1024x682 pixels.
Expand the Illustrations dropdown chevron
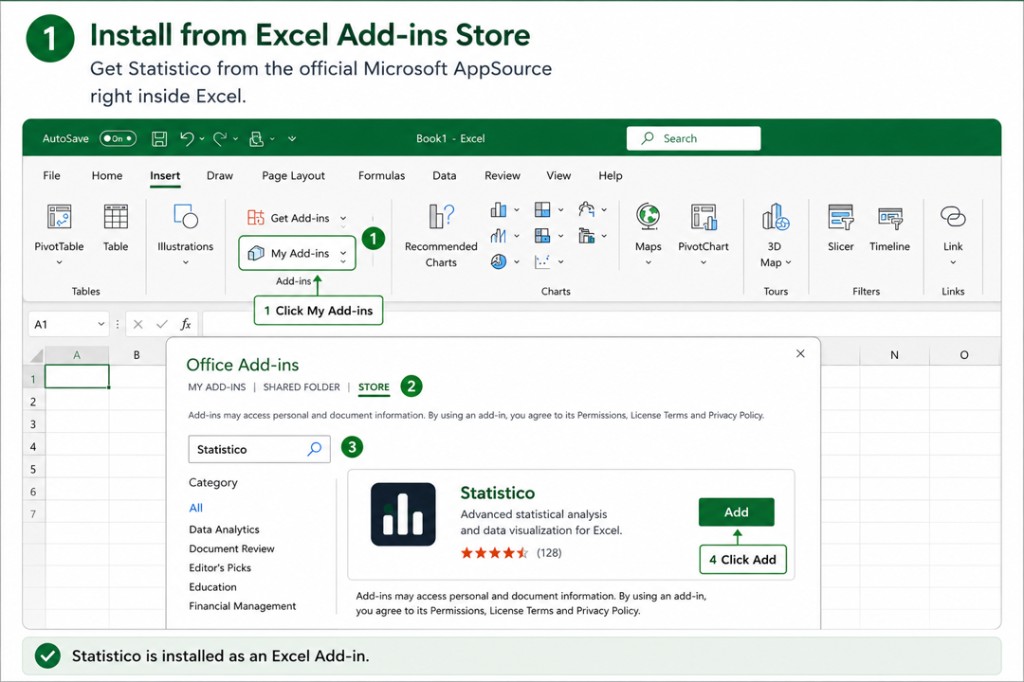pyautogui.click(x=185, y=263)
